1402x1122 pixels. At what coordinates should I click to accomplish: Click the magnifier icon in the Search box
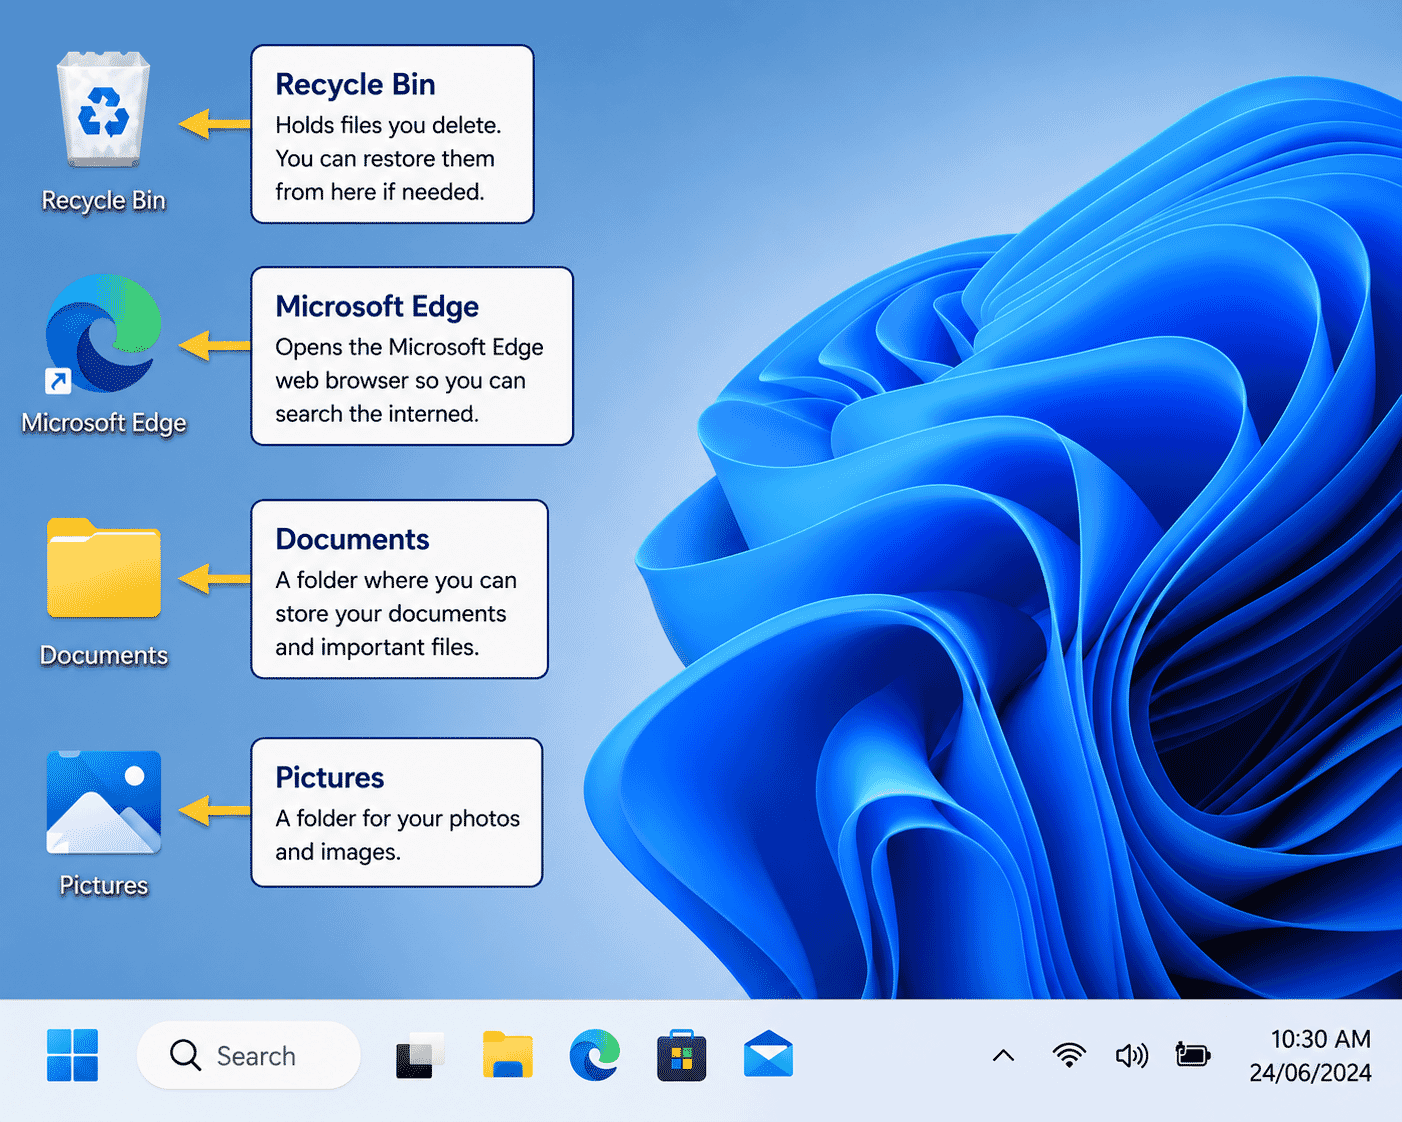pyautogui.click(x=185, y=1055)
